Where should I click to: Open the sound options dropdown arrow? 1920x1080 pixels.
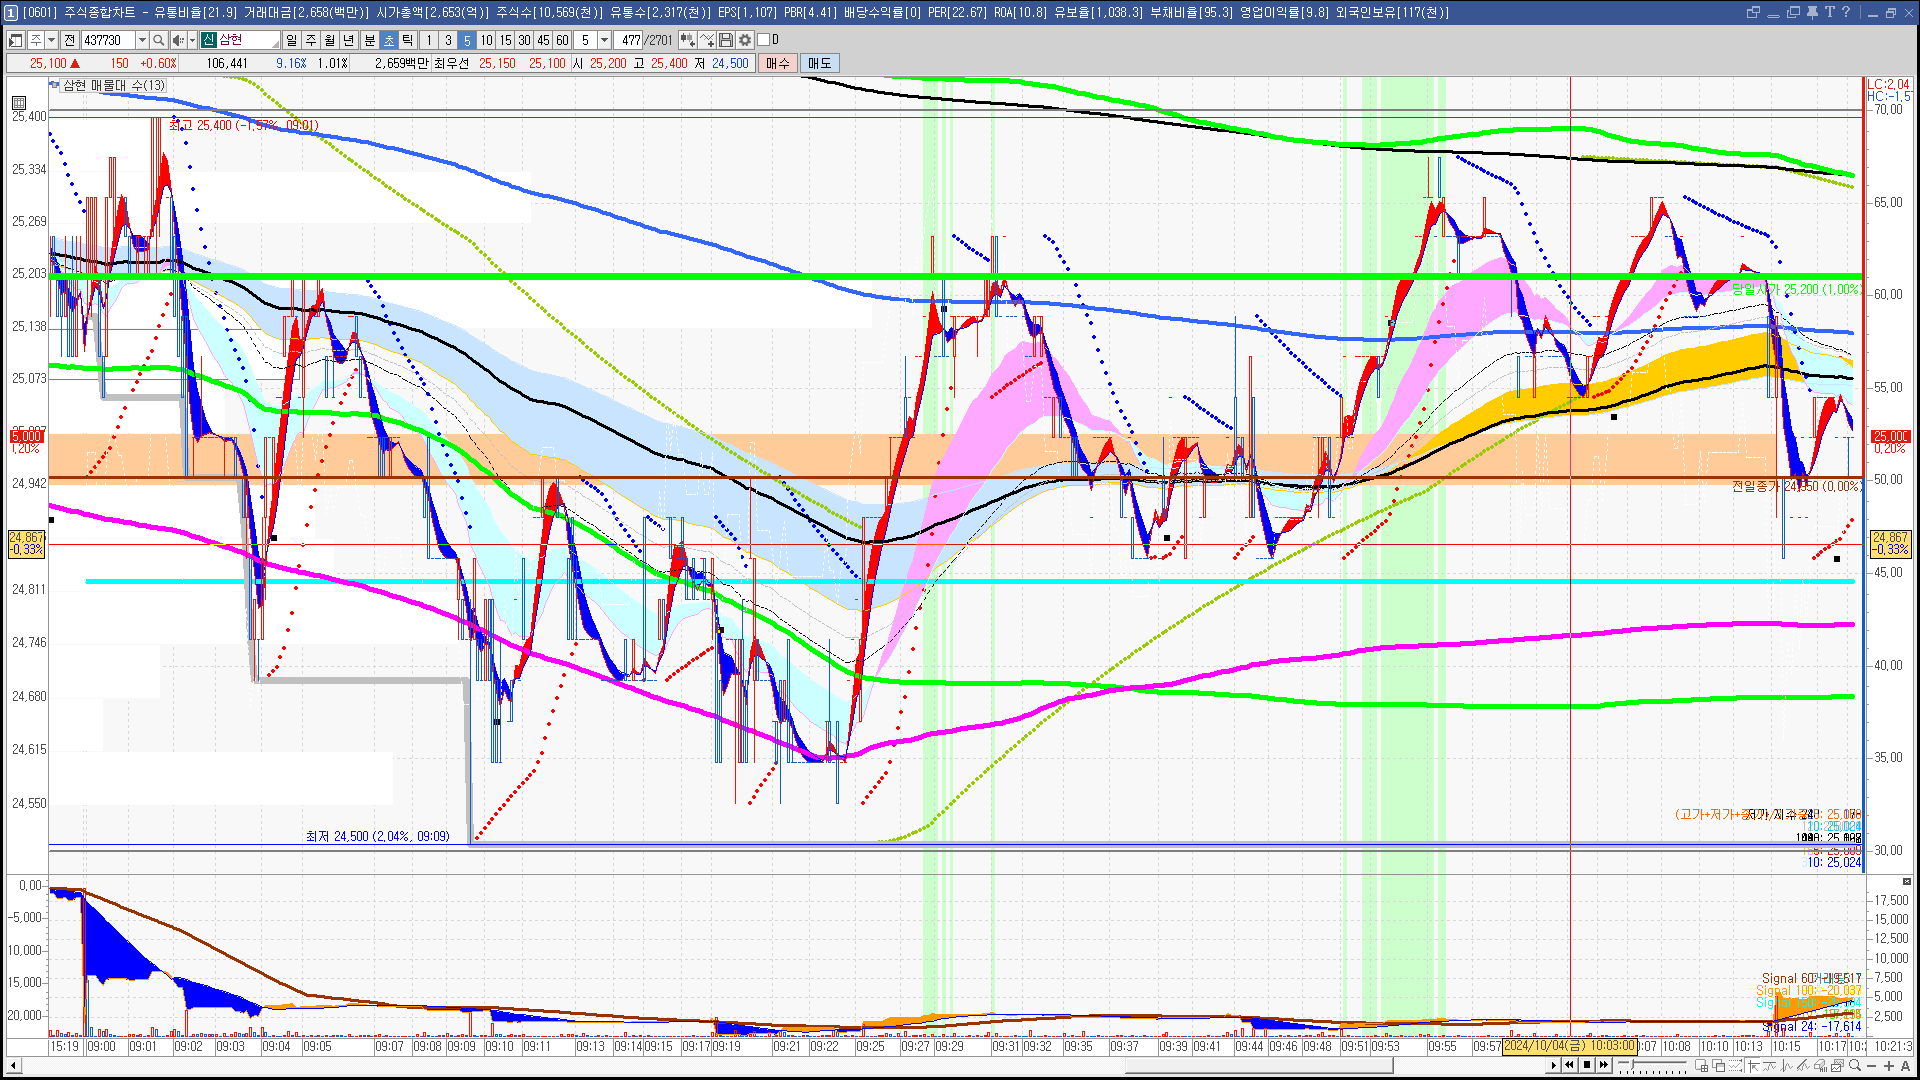pos(191,40)
